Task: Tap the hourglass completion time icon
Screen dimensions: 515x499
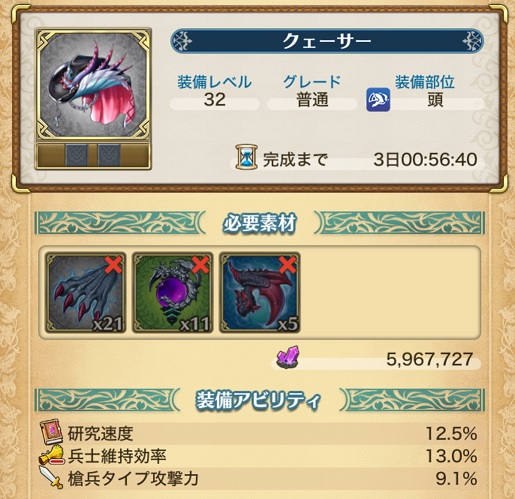Action: click(x=246, y=157)
